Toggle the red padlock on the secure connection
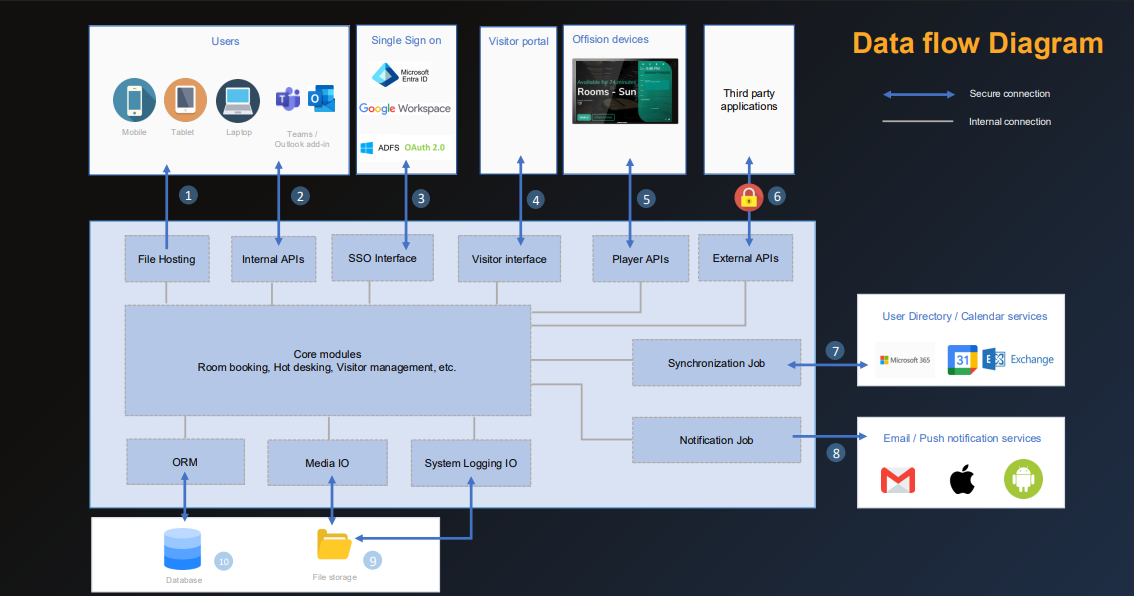This screenshot has height=596, width=1134. [748, 196]
